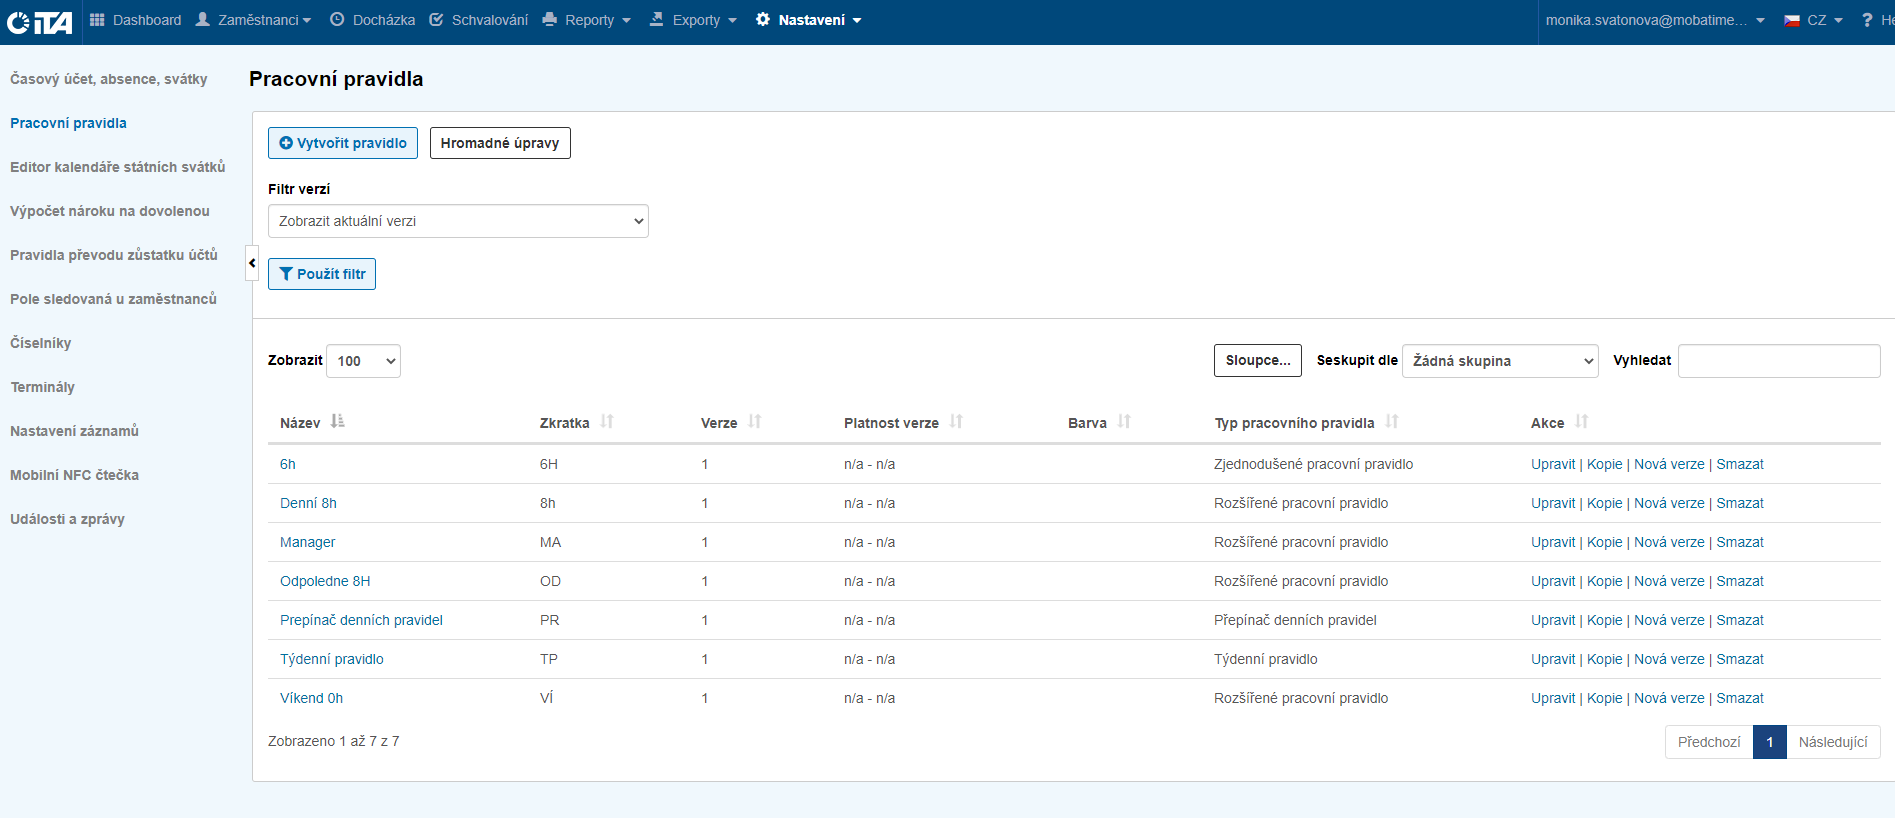Click the help question mark icon

click(1866, 20)
